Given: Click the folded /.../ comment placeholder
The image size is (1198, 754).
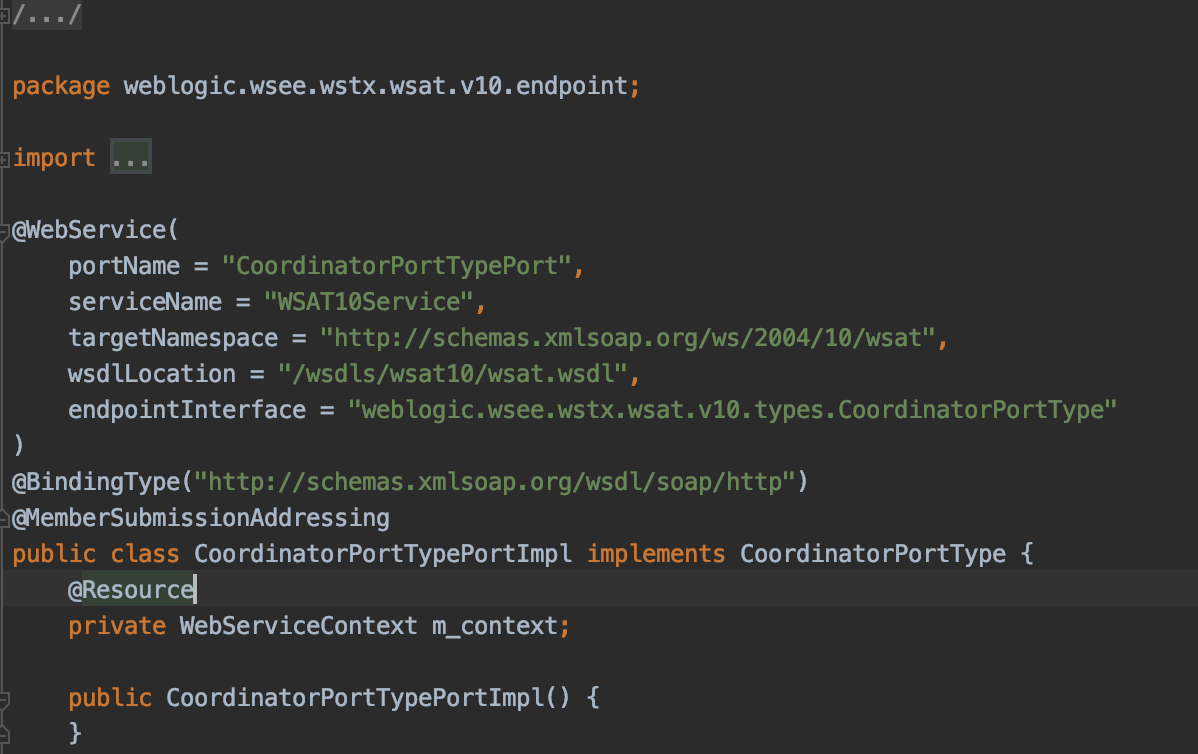Looking at the screenshot, I should 45,15.
